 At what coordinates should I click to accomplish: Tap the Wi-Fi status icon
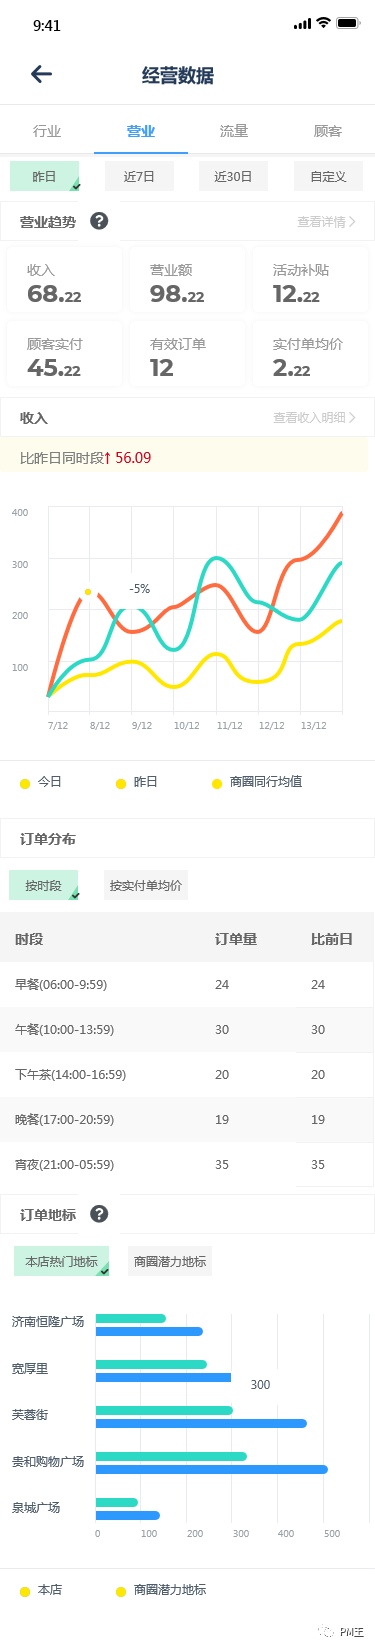click(323, 23)
